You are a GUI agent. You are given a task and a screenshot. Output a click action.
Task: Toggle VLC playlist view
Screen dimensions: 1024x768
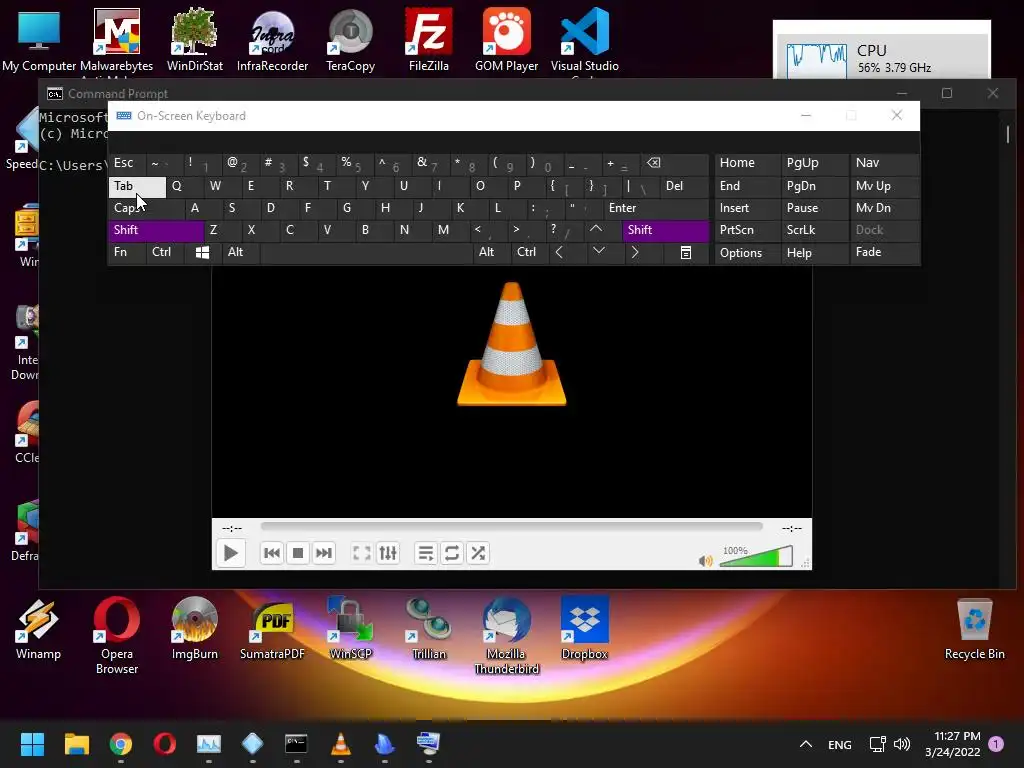pos(426,553)
